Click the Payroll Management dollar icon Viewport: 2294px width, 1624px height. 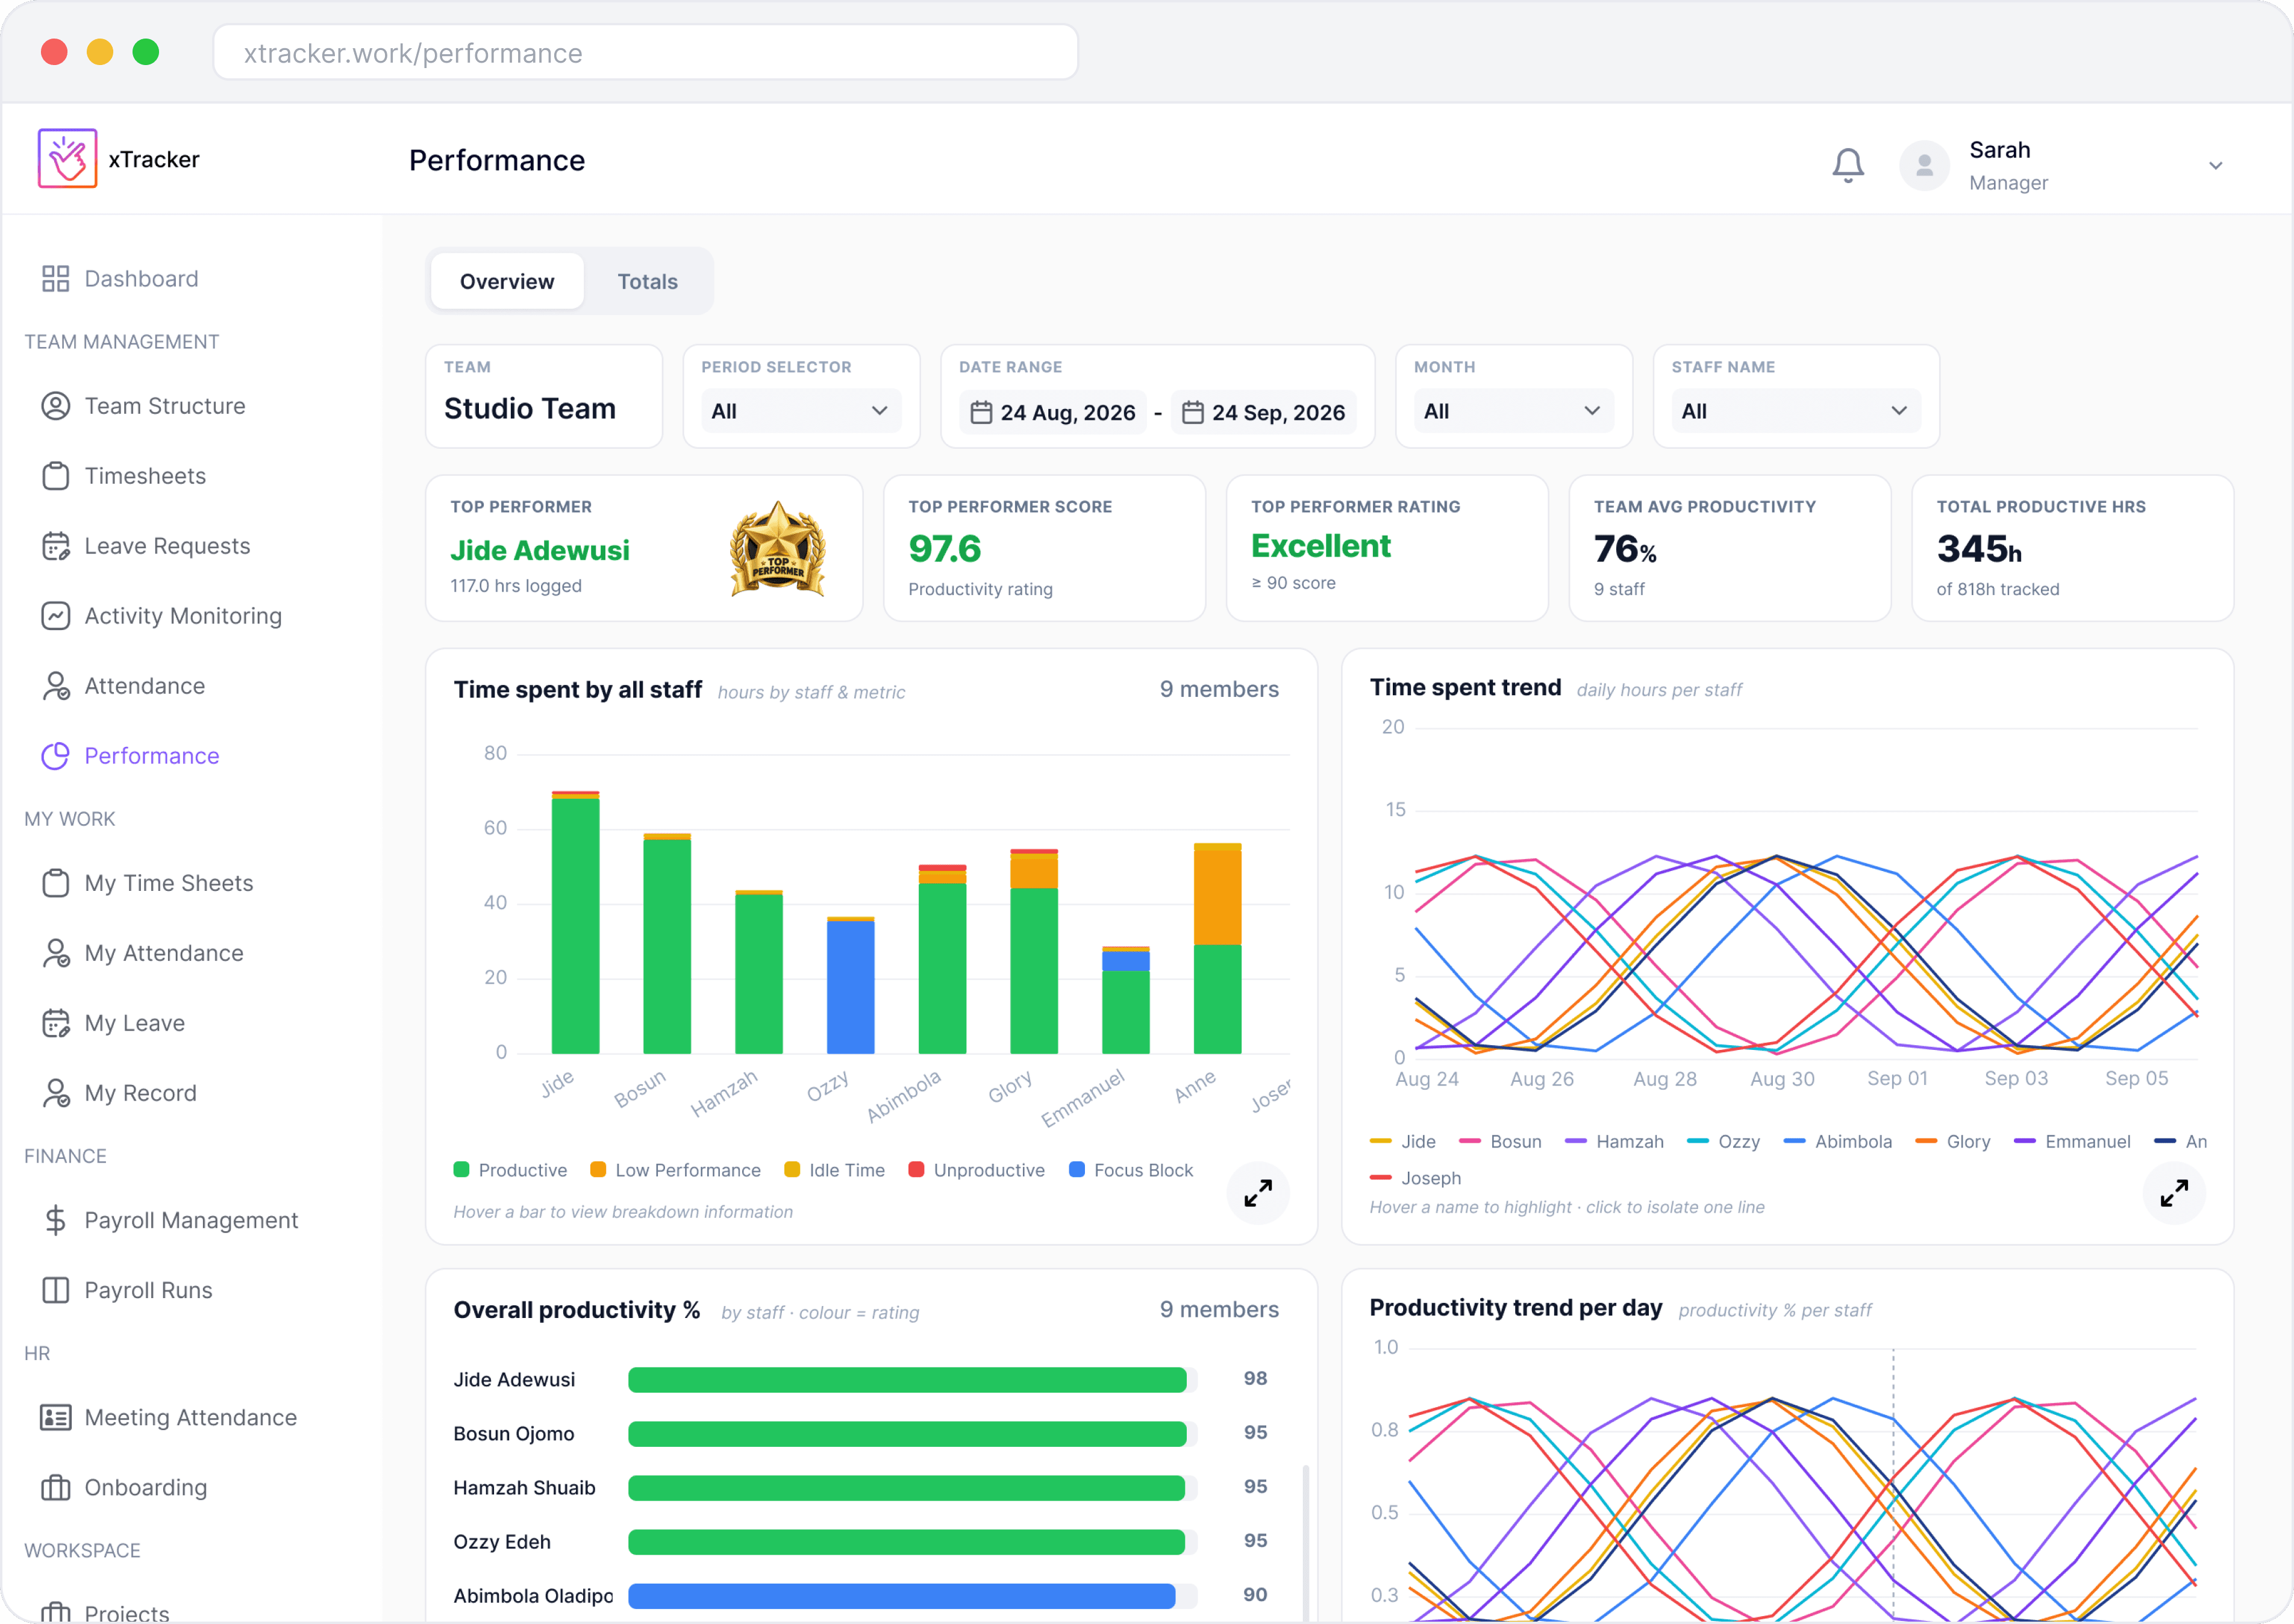click(x=55, y=1220)
